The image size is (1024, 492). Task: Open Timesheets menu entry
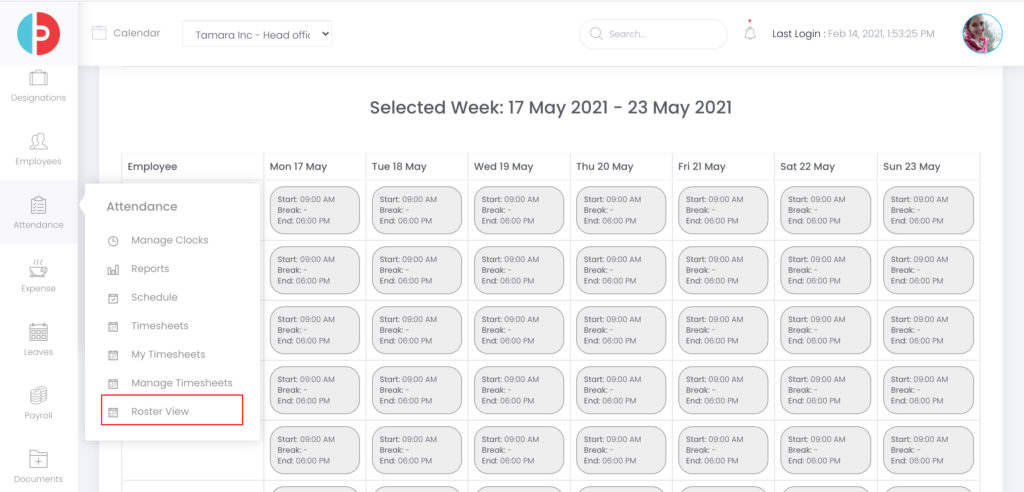[x=159, y=326]
